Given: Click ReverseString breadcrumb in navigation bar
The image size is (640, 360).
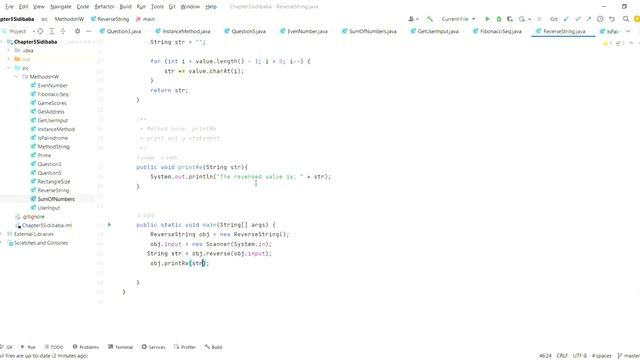Looking at the screenshot, I should tap(110, 19).
